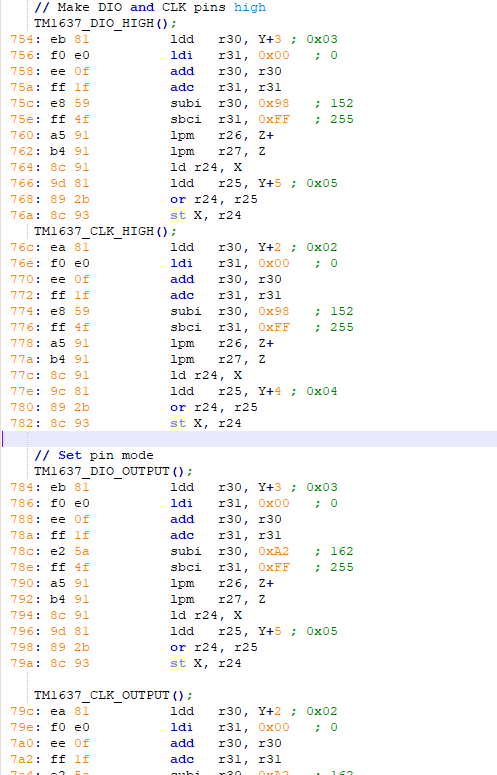Click "r31, r31" operands at address 772
This screenshot has height=775, width=497.
[250, 295]
